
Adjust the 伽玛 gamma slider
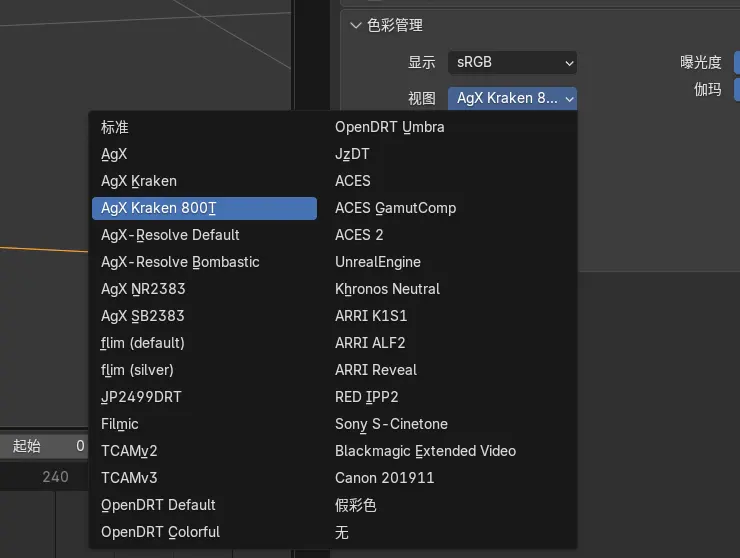tap(737, 89)
